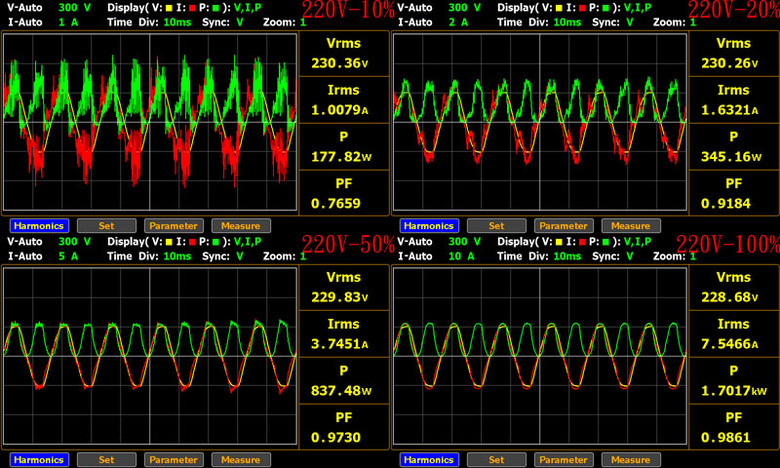
Task: Open Parameter in the 220V-100% panel
Action: pos(564,460)
